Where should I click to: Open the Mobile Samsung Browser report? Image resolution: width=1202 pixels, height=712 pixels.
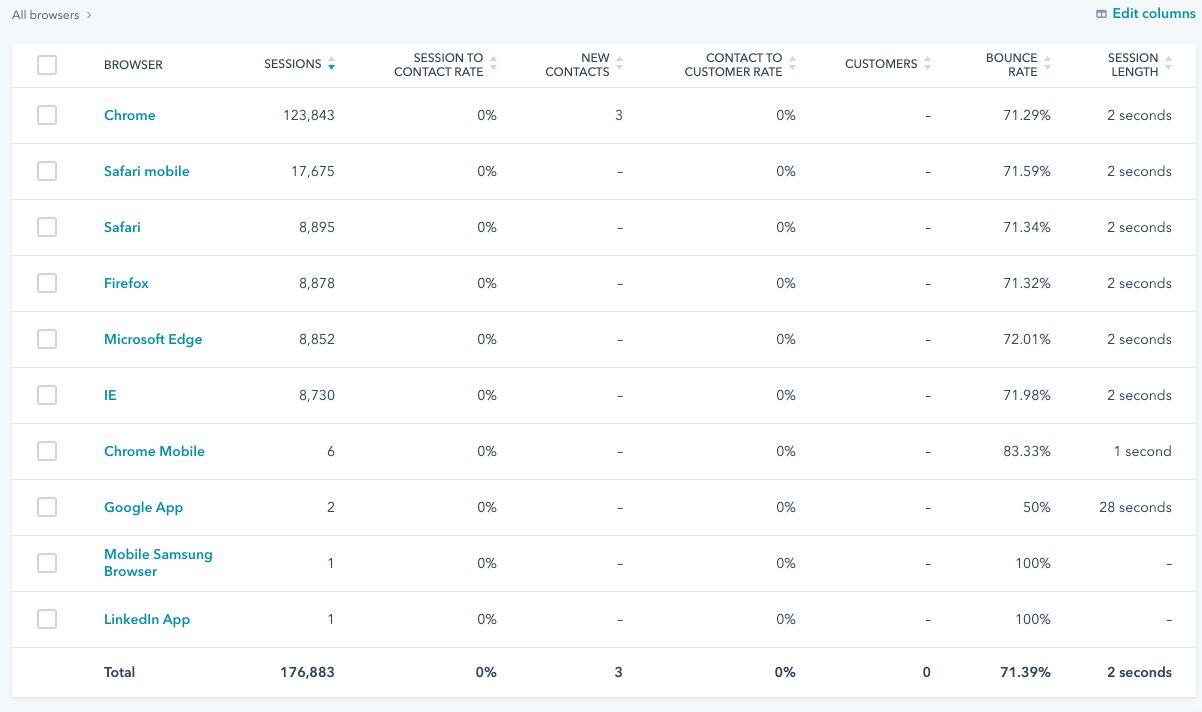click(158, 562)
